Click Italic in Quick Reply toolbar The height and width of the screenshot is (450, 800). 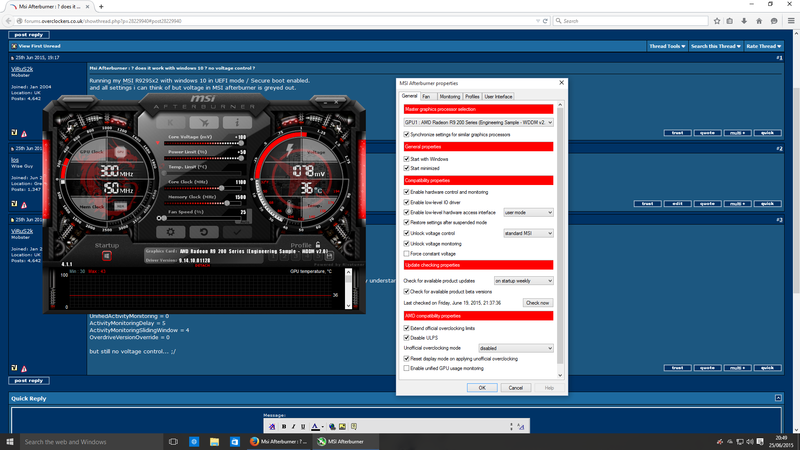pyautogui.click(x=293, y=427)
